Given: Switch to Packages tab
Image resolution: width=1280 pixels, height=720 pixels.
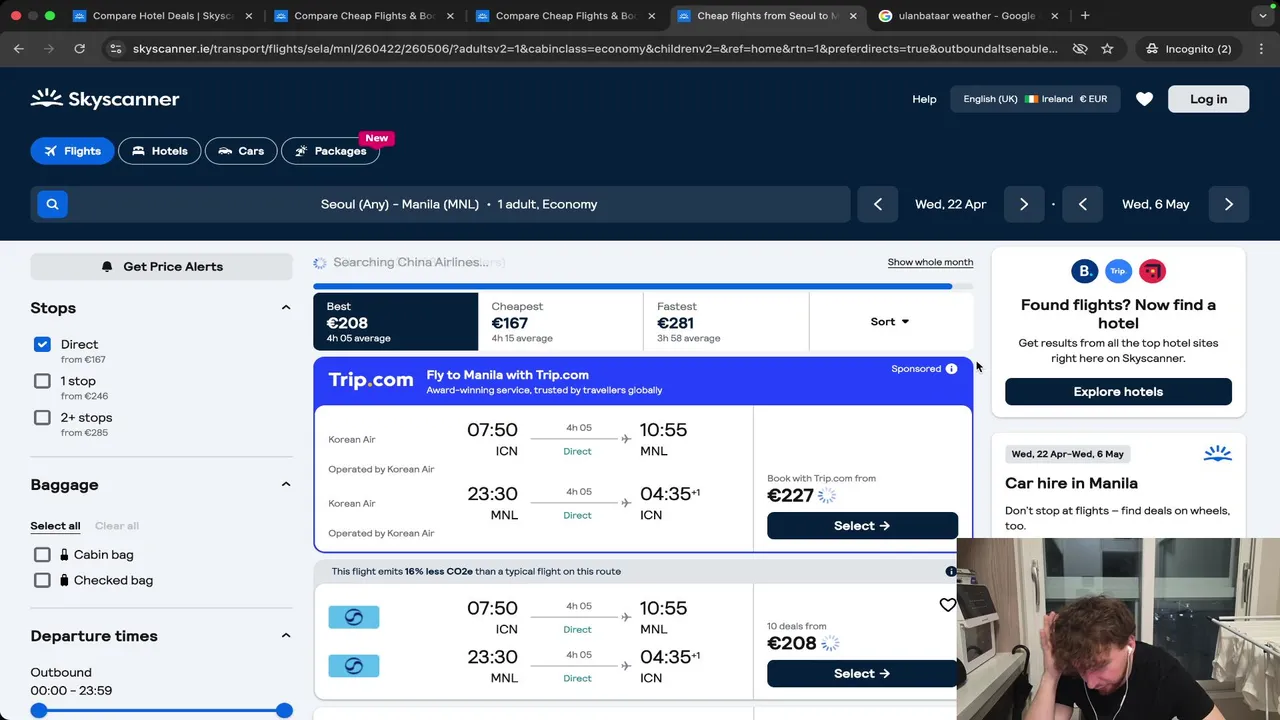Looking at the screenshot, I should [x=331, y=151].
